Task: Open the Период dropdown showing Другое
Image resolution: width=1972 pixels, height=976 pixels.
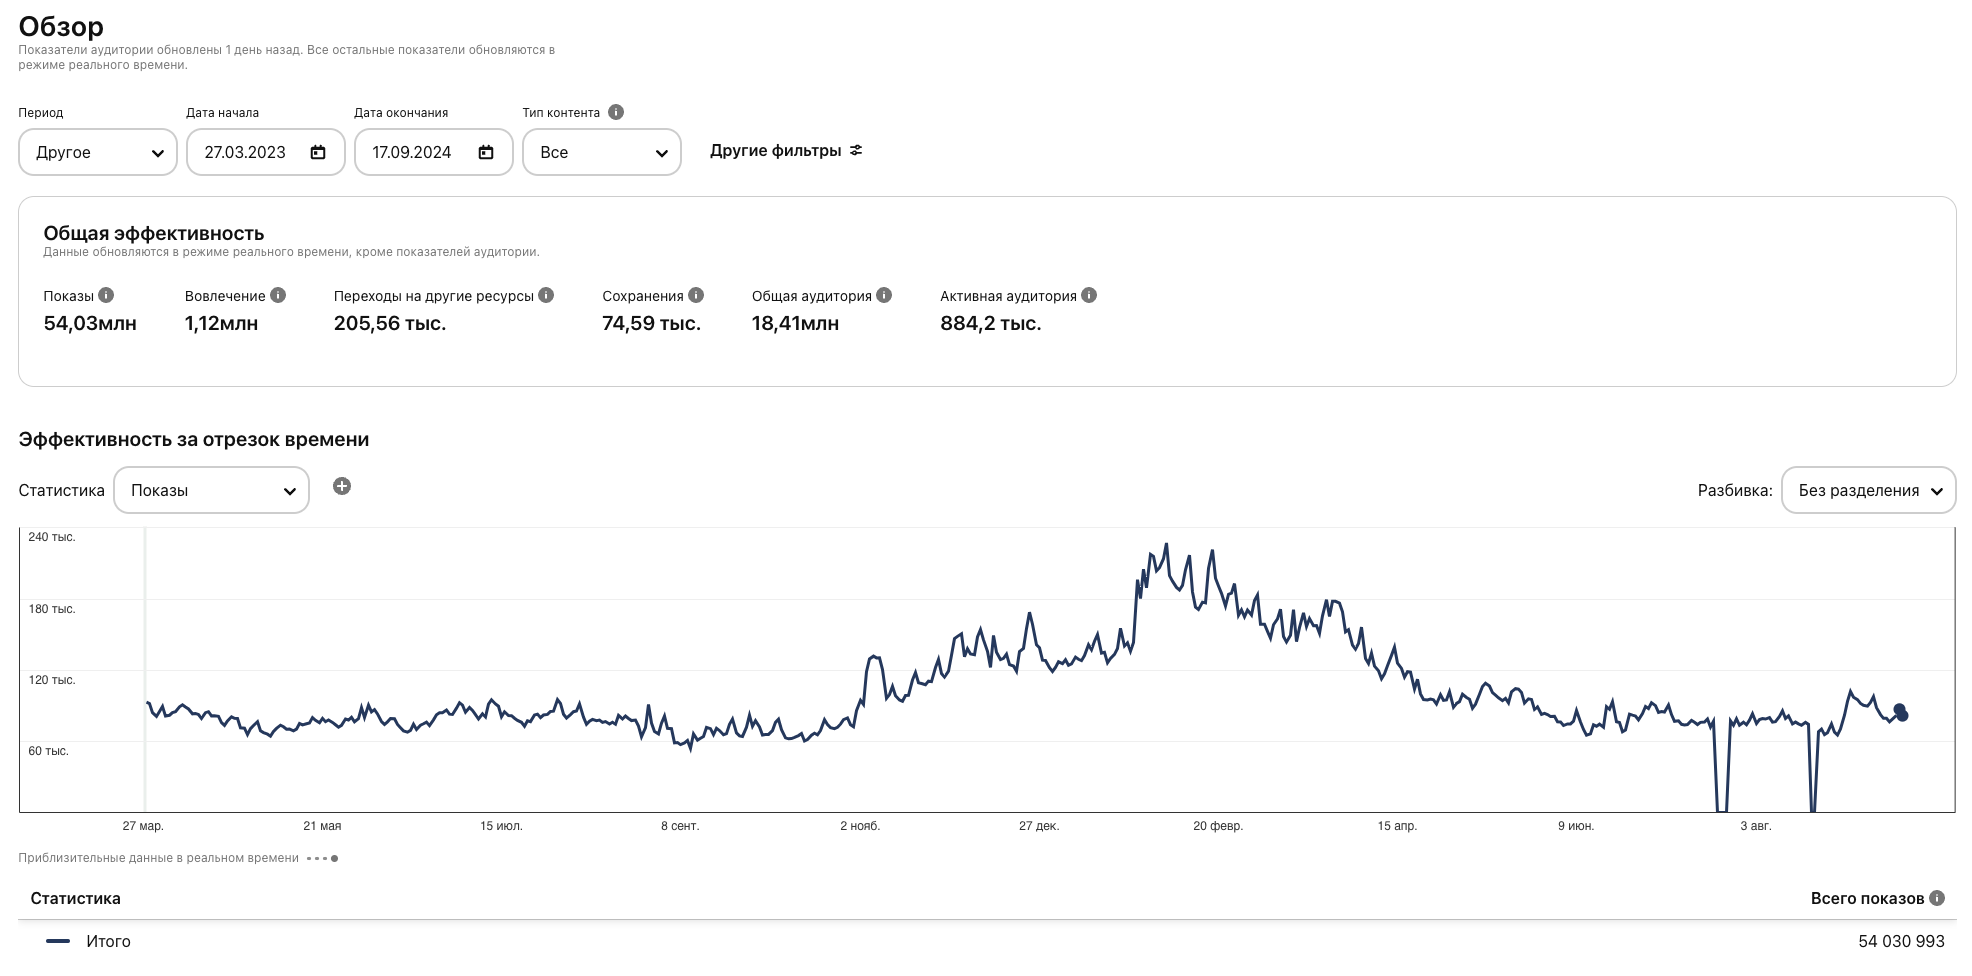Action: point(98,152)
